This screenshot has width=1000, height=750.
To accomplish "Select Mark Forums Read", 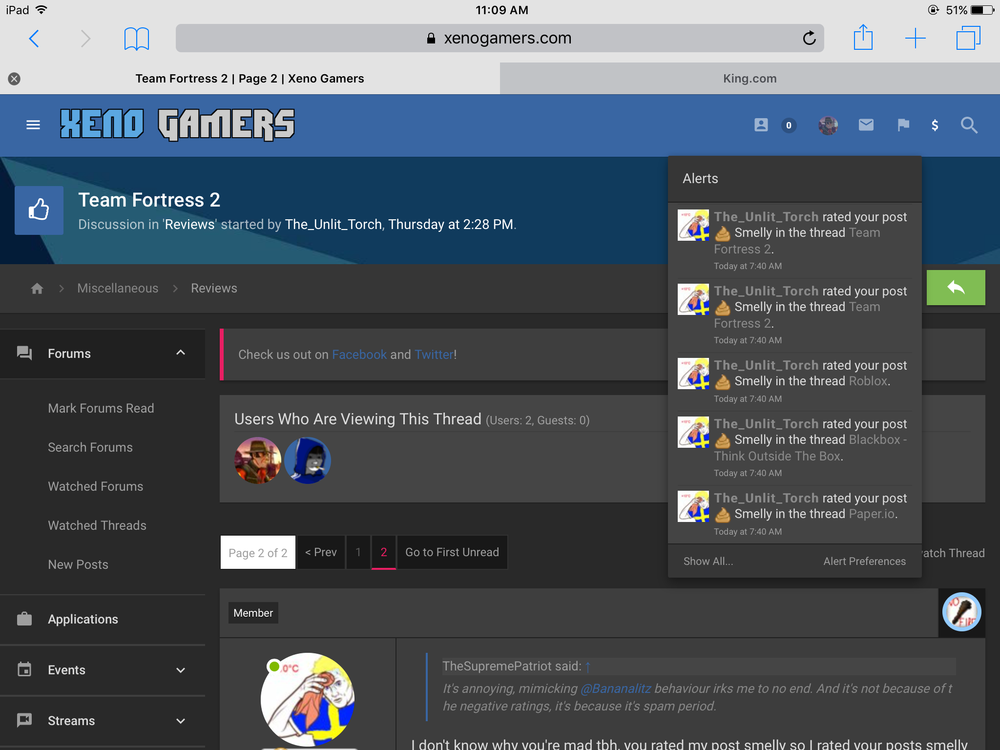I will pyautogui.click(x=101, y=408).
